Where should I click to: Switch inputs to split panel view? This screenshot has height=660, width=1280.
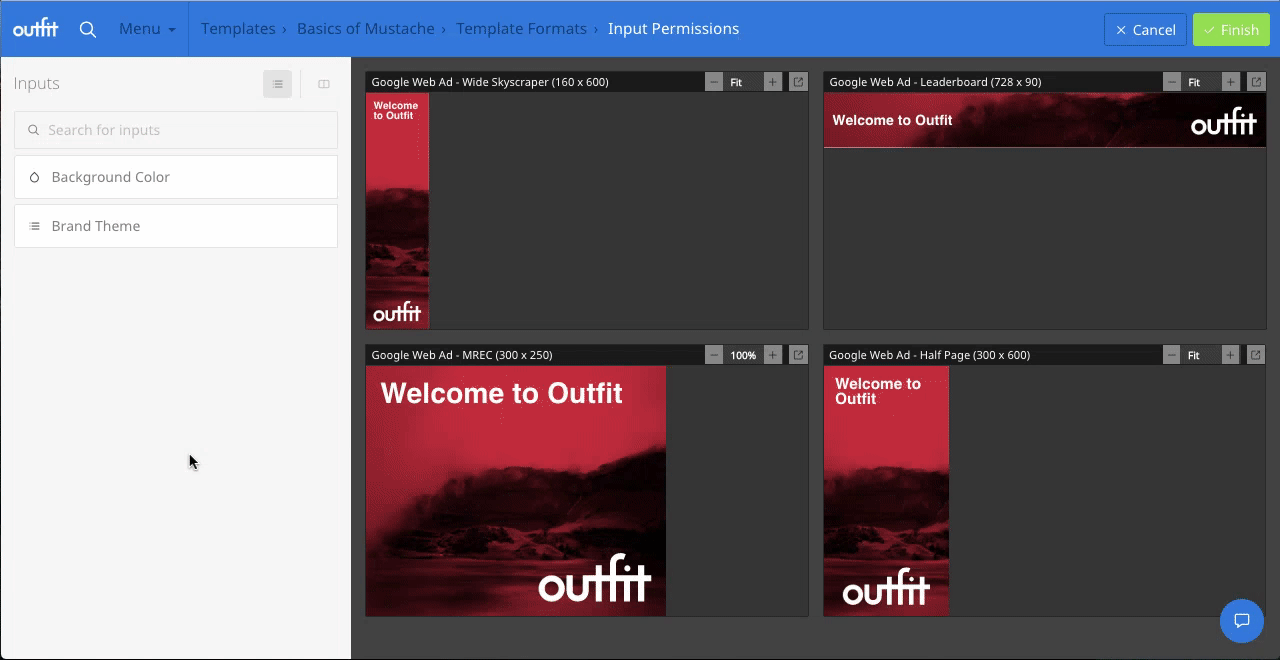click(324, 84)
